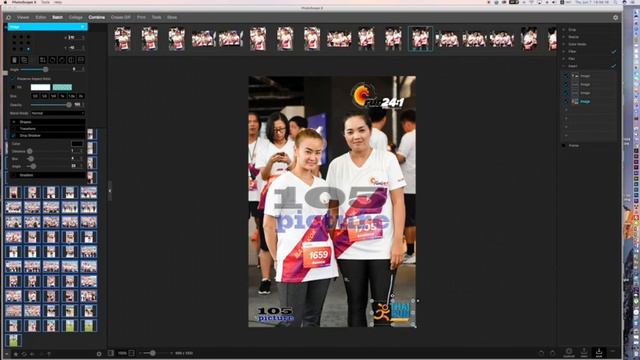
Task: Toggle Preserve Aspect Ratio checkbox
Action: click(13, 78)
